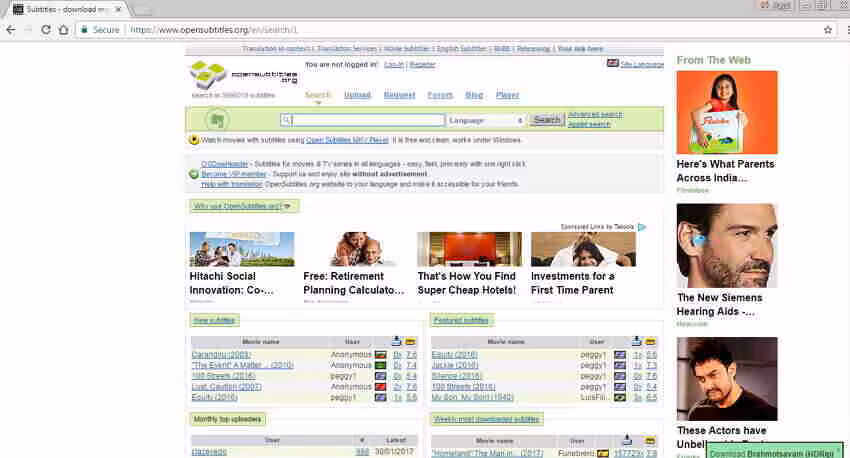Screen dimensions: 850x458
Task: Open Lust, Caution (2007) subtitle entry
Action: 226,386
